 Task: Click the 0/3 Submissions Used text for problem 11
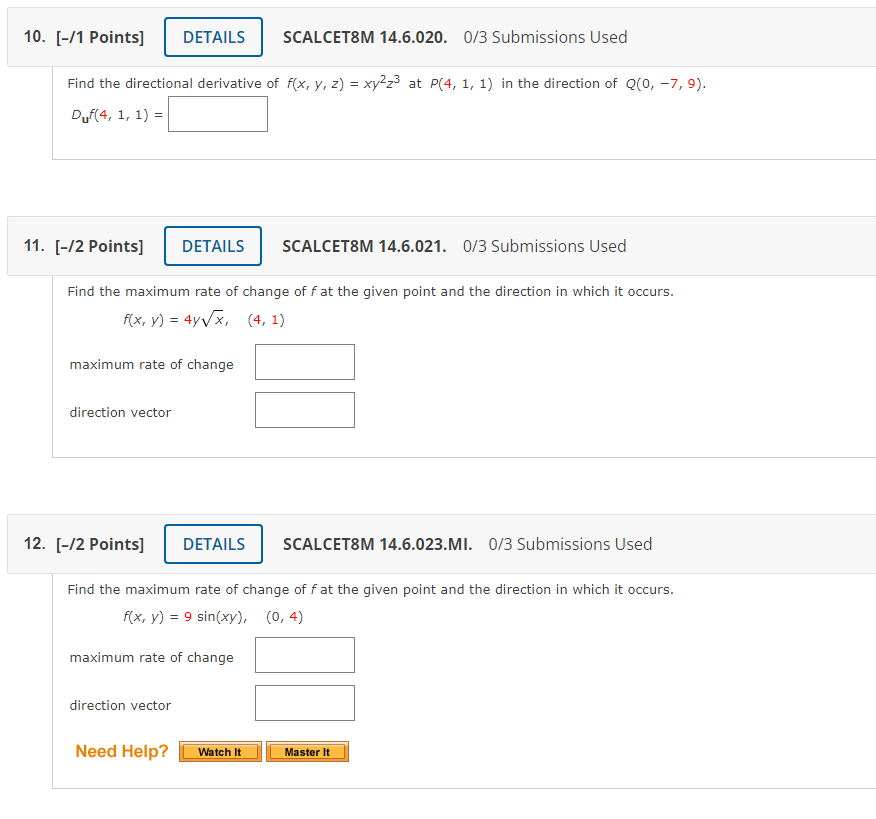coord(545,245)
